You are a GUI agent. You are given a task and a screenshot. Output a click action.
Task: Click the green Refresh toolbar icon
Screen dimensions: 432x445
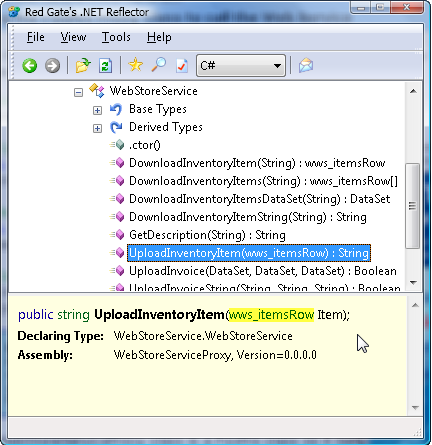pyautogui.click(x=105, y=65)
